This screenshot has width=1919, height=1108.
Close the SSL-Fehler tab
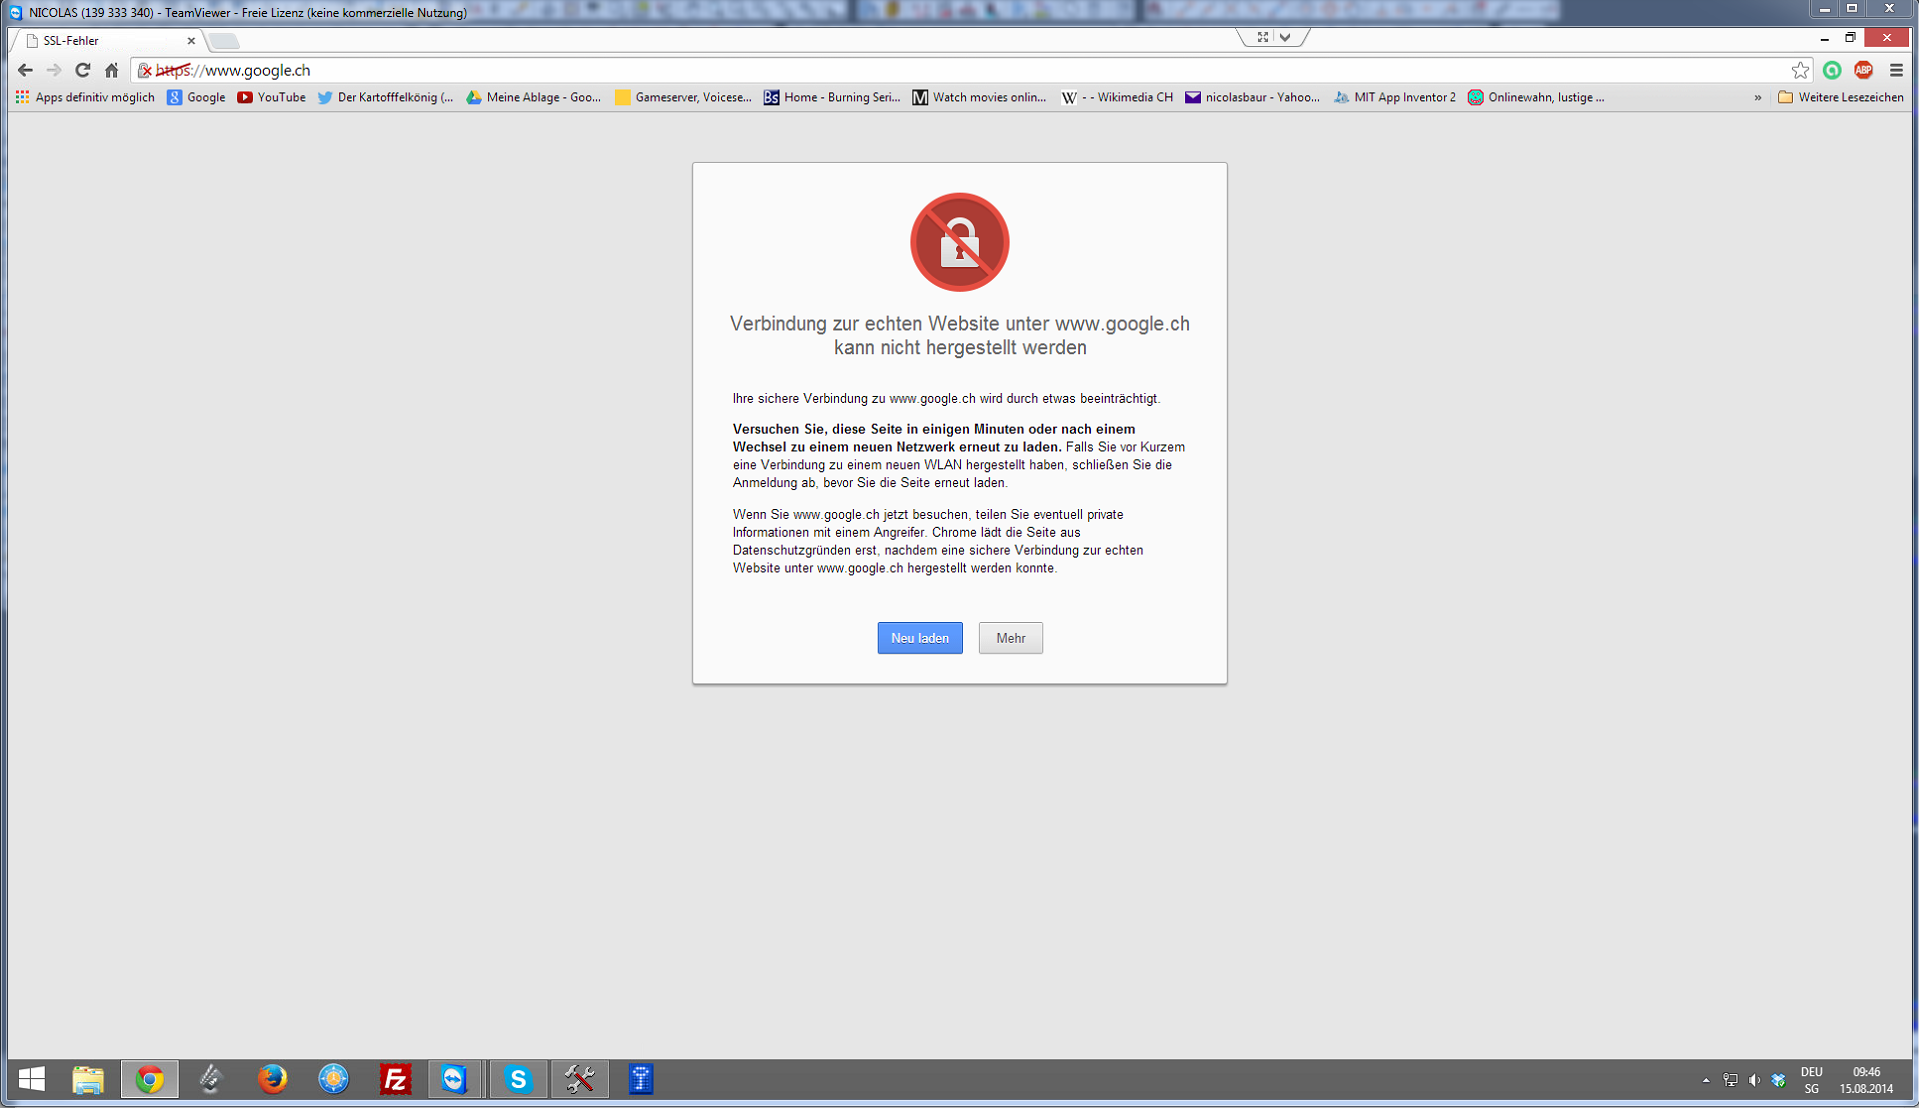[191, 41]
